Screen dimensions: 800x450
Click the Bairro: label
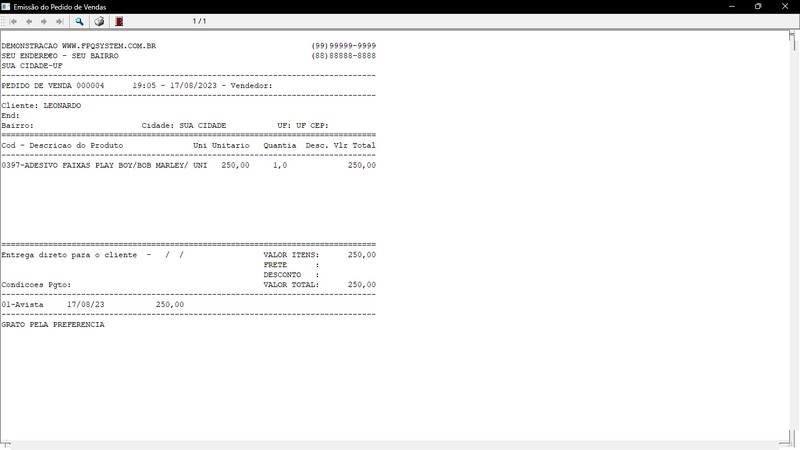[17, 126]
